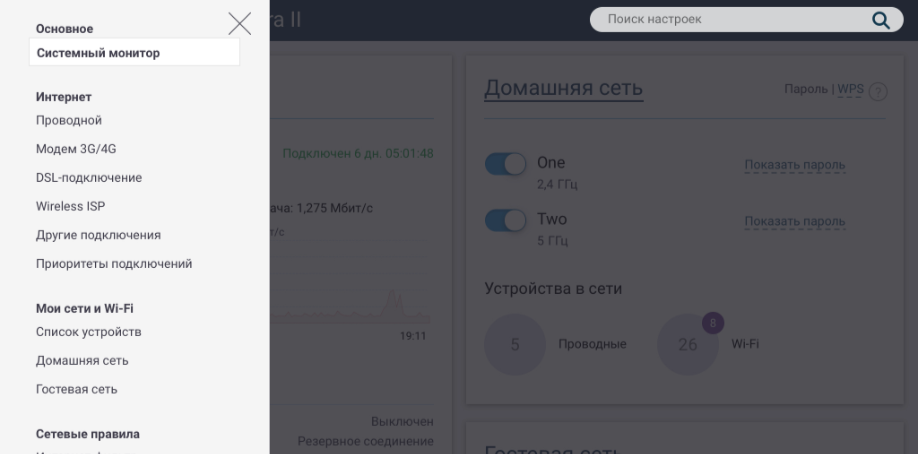Close the side navigation menu
The height and width of the screenshot is (454, 918).
coord(239,24)
